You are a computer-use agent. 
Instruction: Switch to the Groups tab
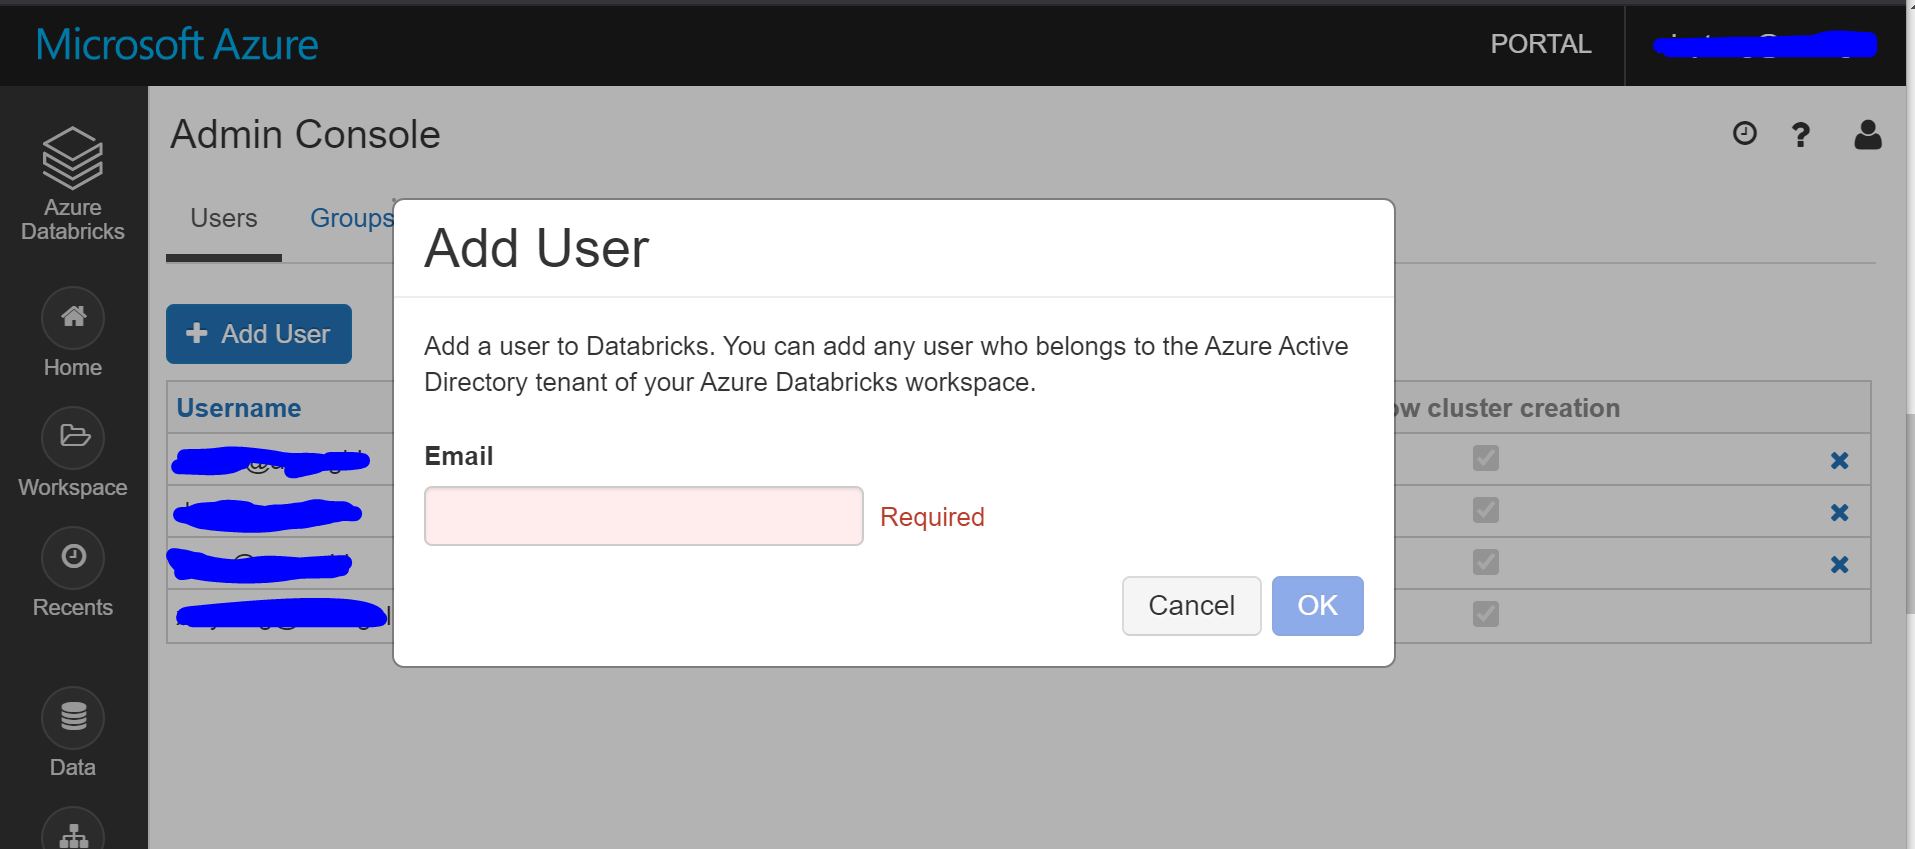tap(352, 218)
